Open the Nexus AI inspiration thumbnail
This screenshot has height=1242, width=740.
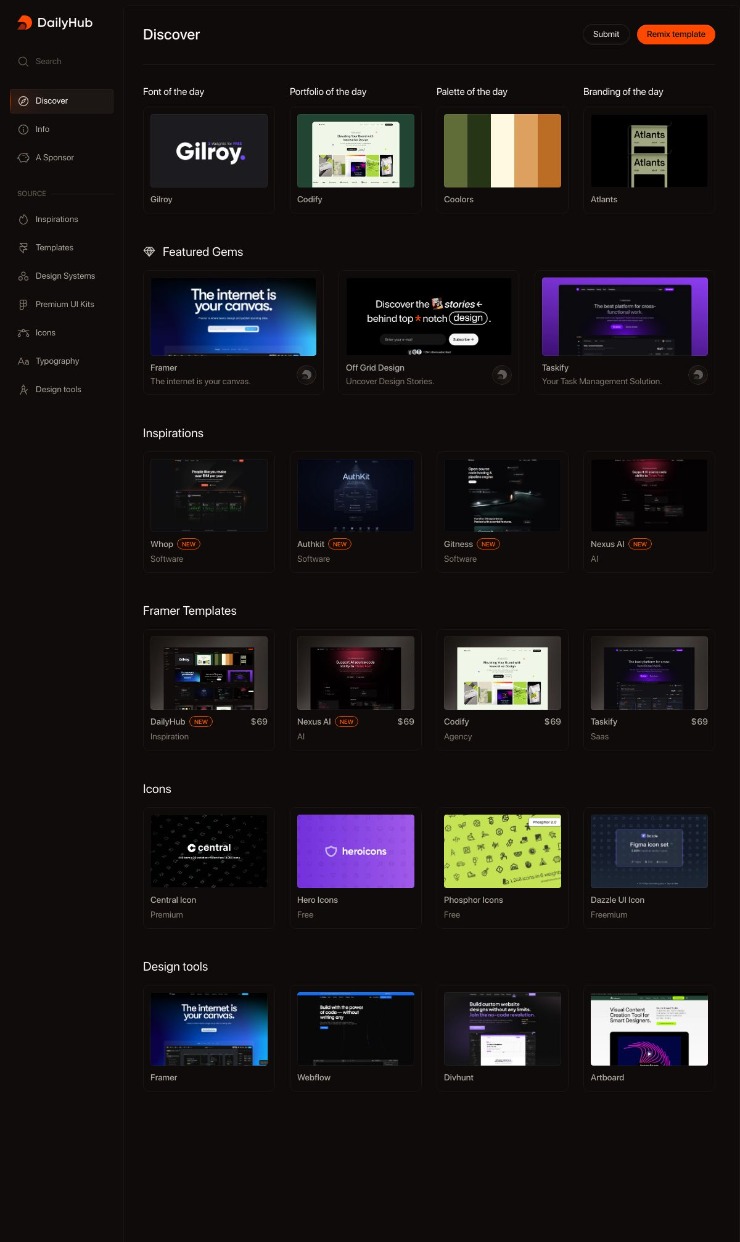coord(649,495)
